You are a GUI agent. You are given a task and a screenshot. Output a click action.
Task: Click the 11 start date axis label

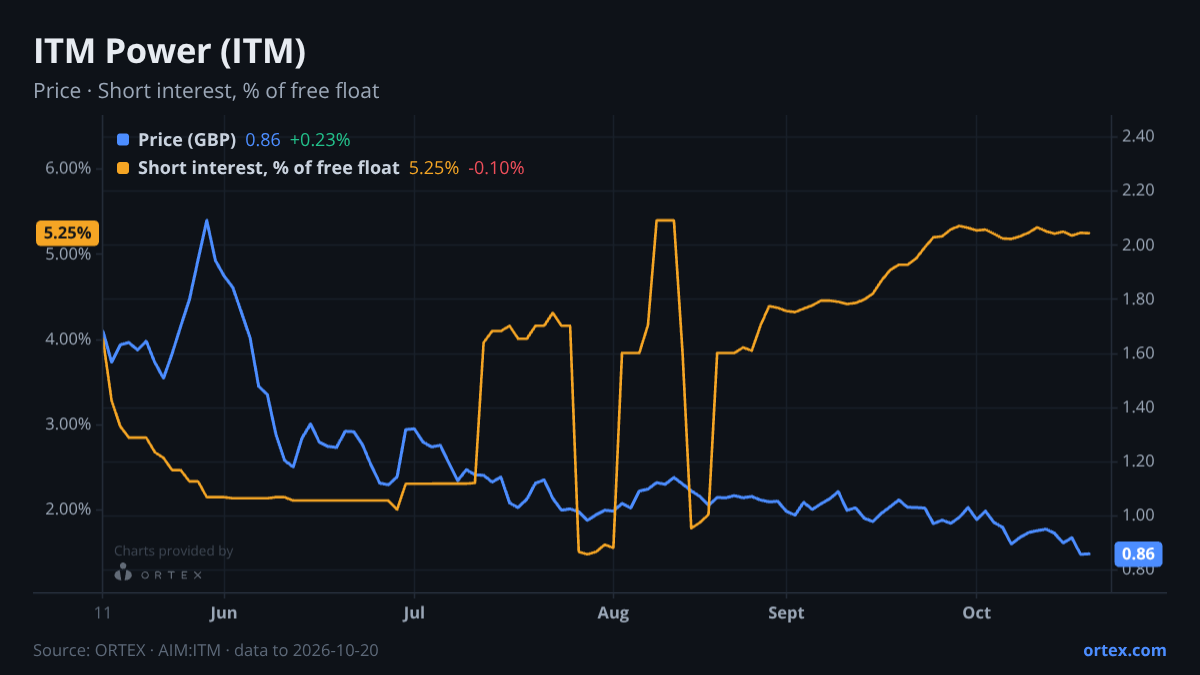point(102,612)
